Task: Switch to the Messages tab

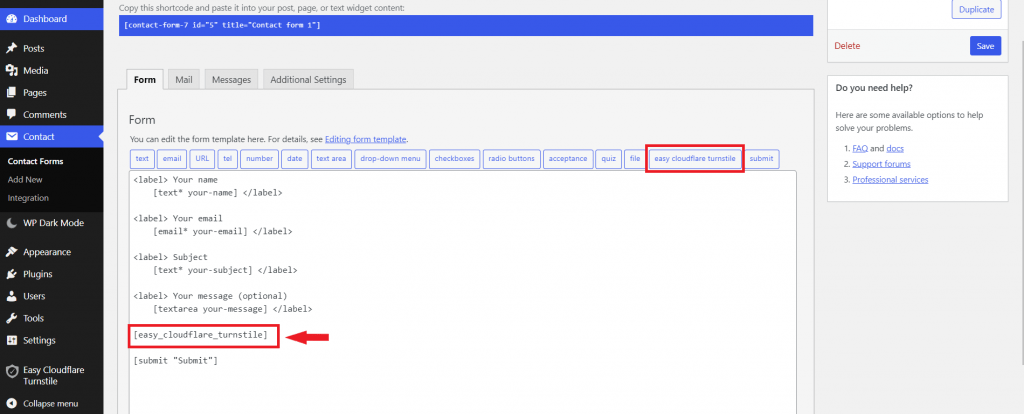Action: (x=232, y=80)
